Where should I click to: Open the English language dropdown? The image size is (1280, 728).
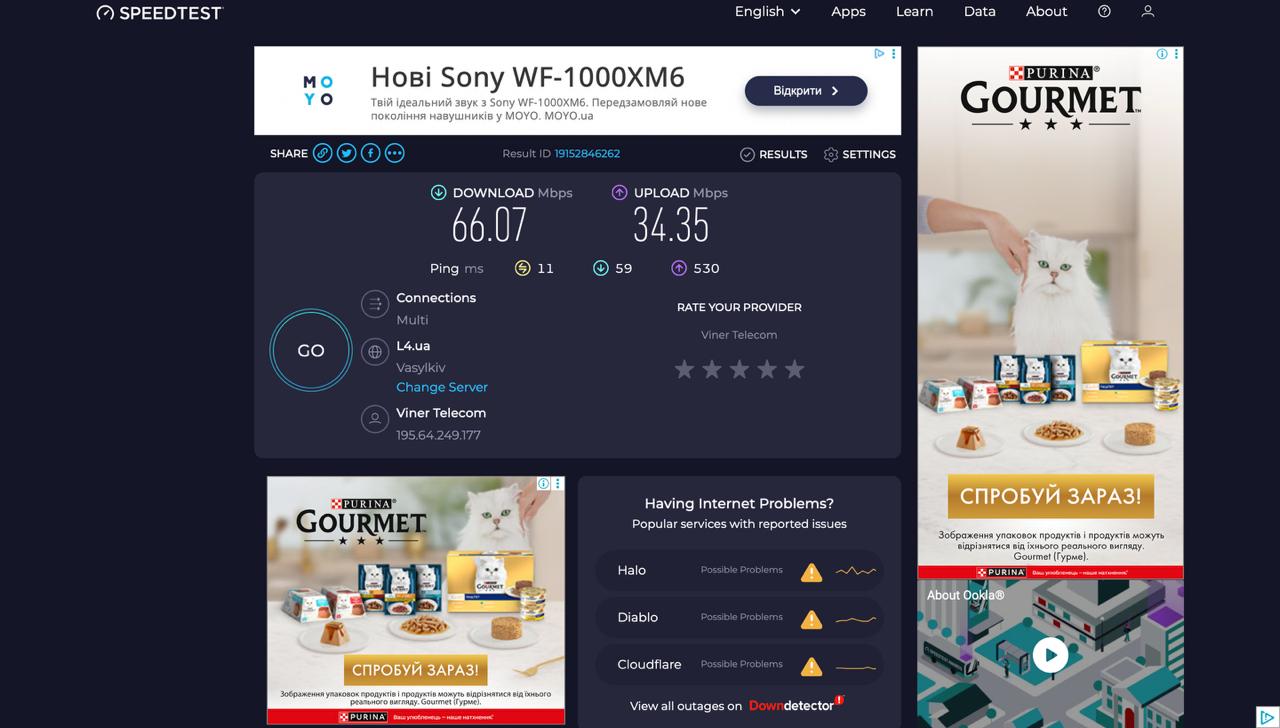[767, 11]
